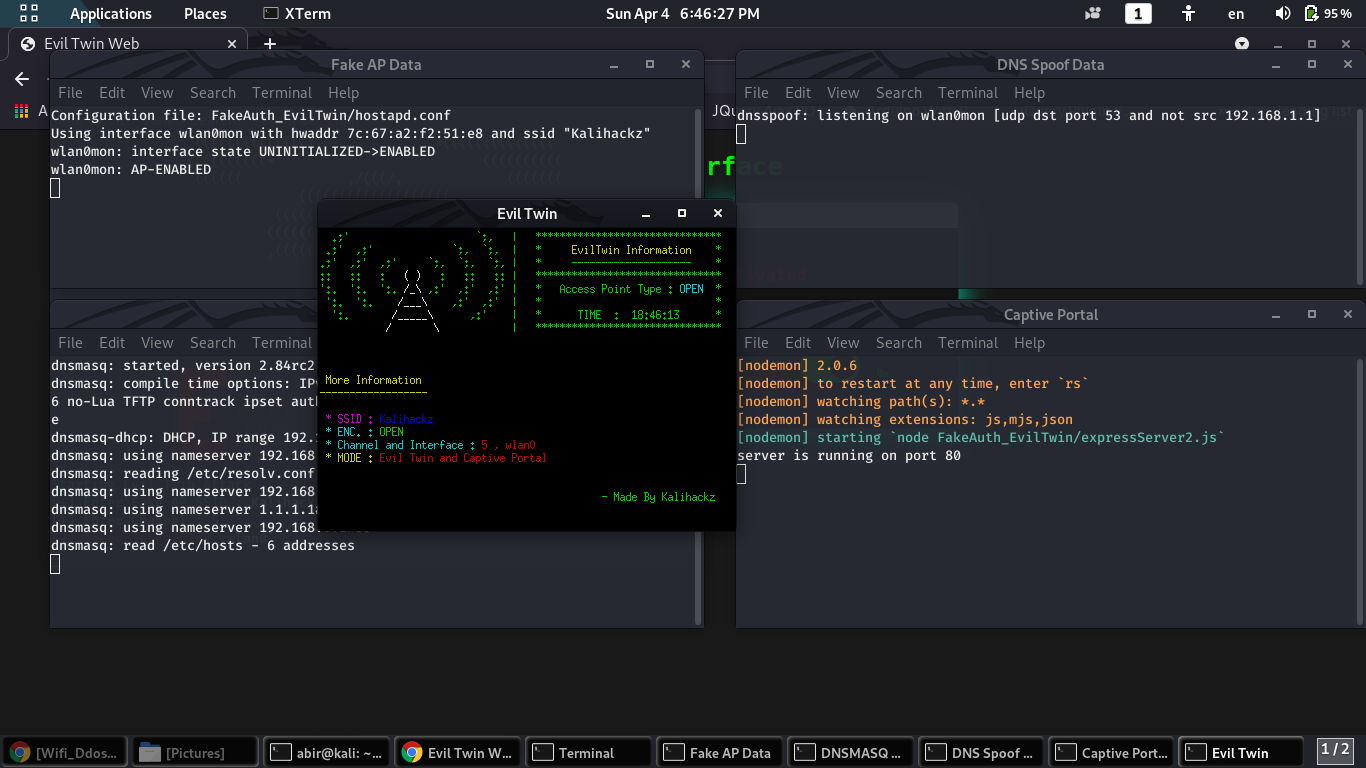The height and width of the screenshot is (768, 1366).
Task: Open Help menu in Captive Portal window
Action: 1029,343
